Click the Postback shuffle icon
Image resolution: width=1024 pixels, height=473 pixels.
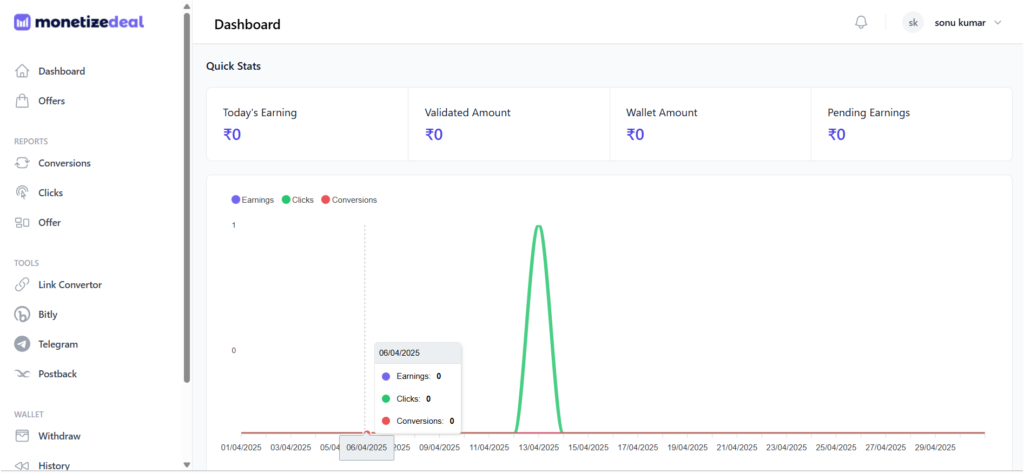(x=22, y=374)
